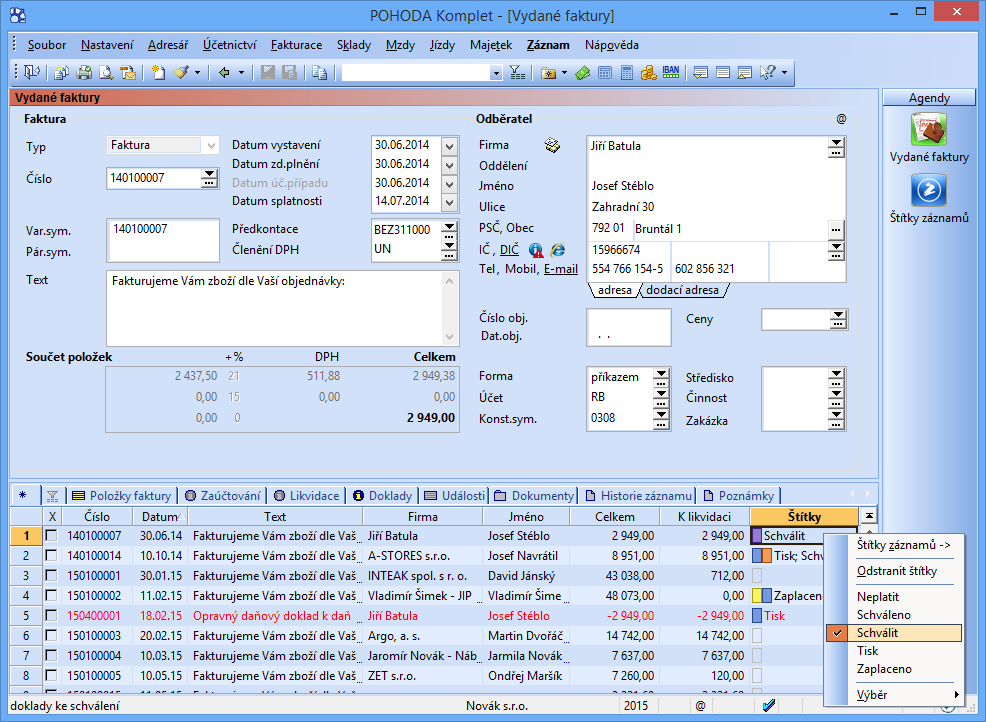This screenshot has height=722, width=986.
Task: Tick the checkbox for invoice 150400001
Action: tap(52, 616)
